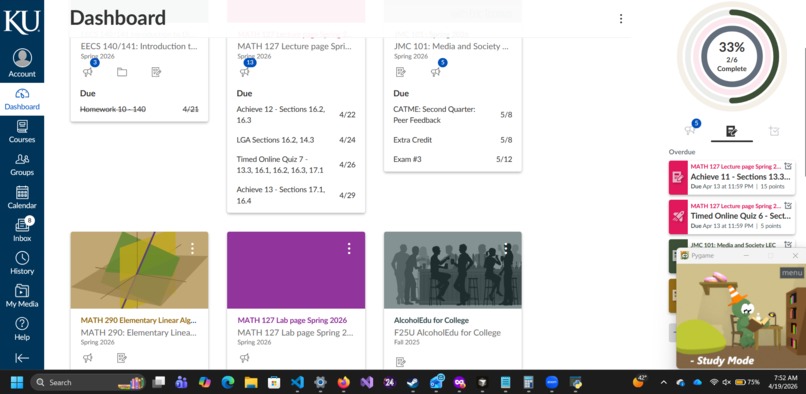Image resolution: width=806 pixels, height=394 pixels.
Task: Click the AlcoholEdu card bar image
Action: pyautogui.click(x=453, y=270)
